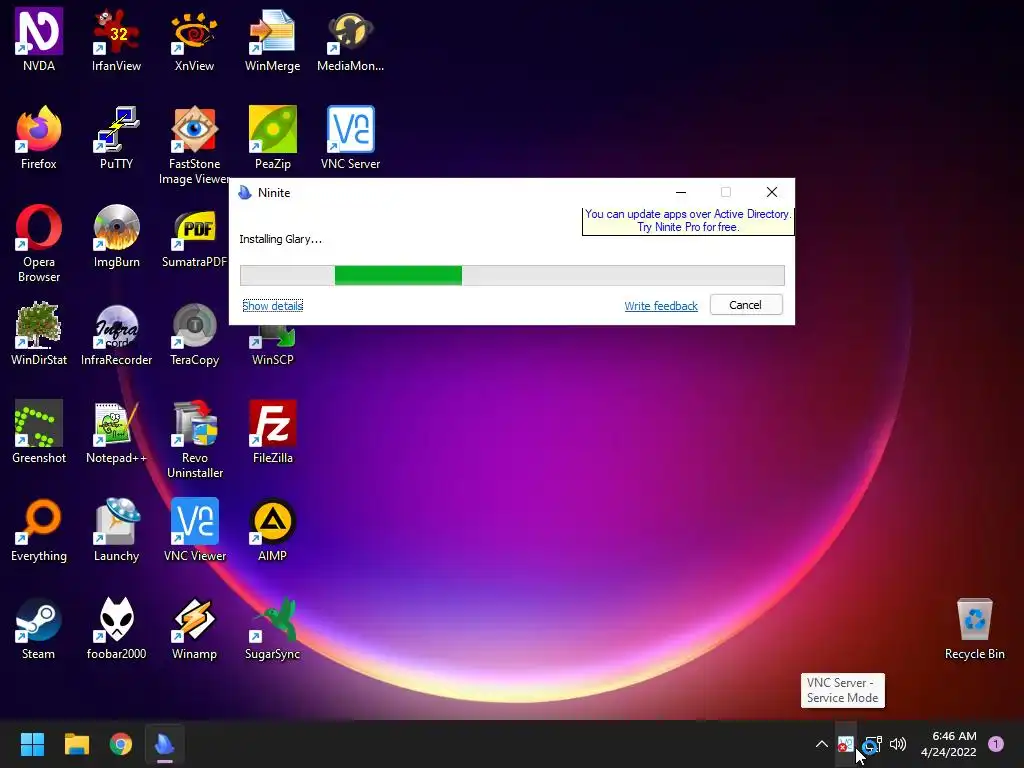
Task: Select the Winamp desktop icon
Action: [x=194, y=628]
